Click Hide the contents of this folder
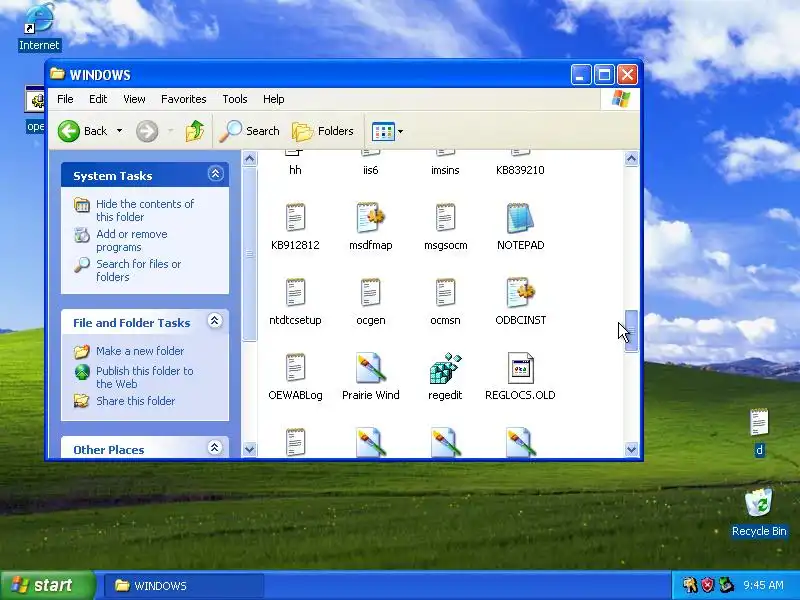The width and height of the screenshot is (800, 600). 145,210
